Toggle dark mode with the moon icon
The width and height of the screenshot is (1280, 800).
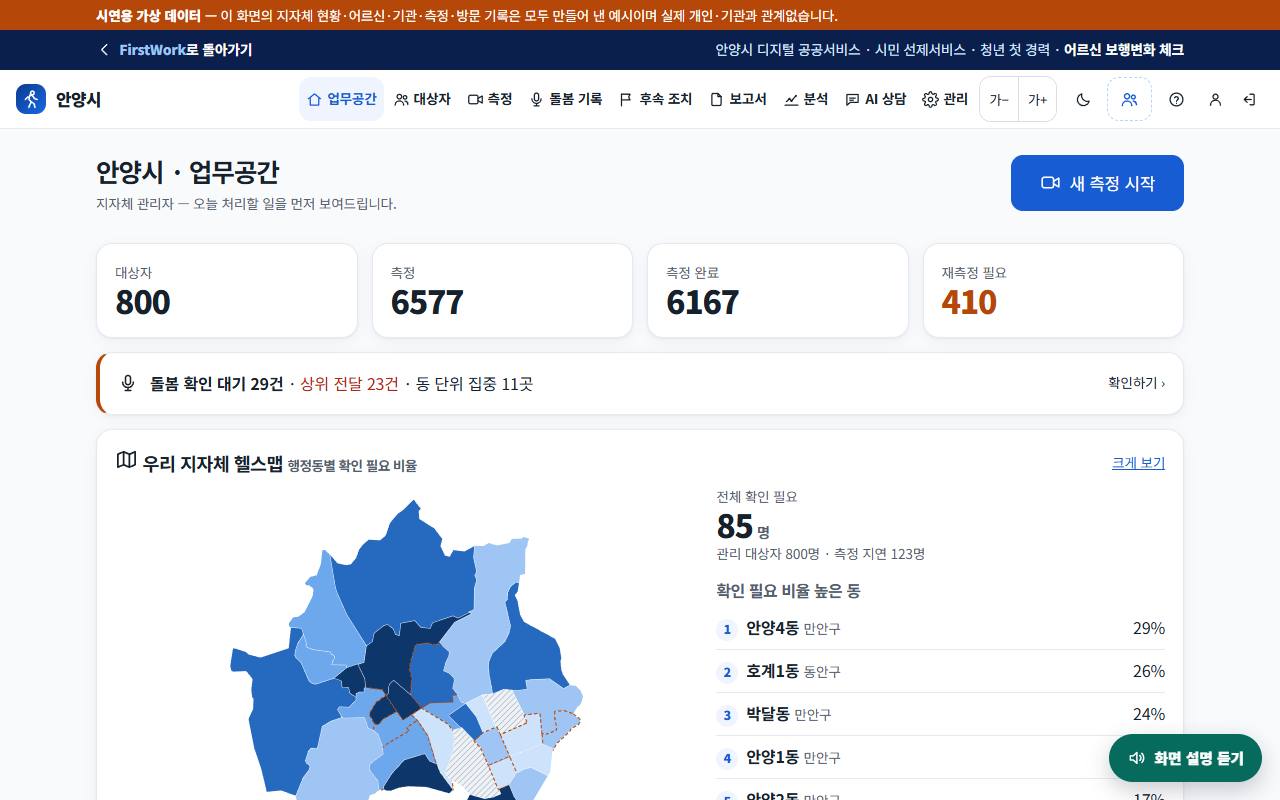click(x=1083, y=99)
